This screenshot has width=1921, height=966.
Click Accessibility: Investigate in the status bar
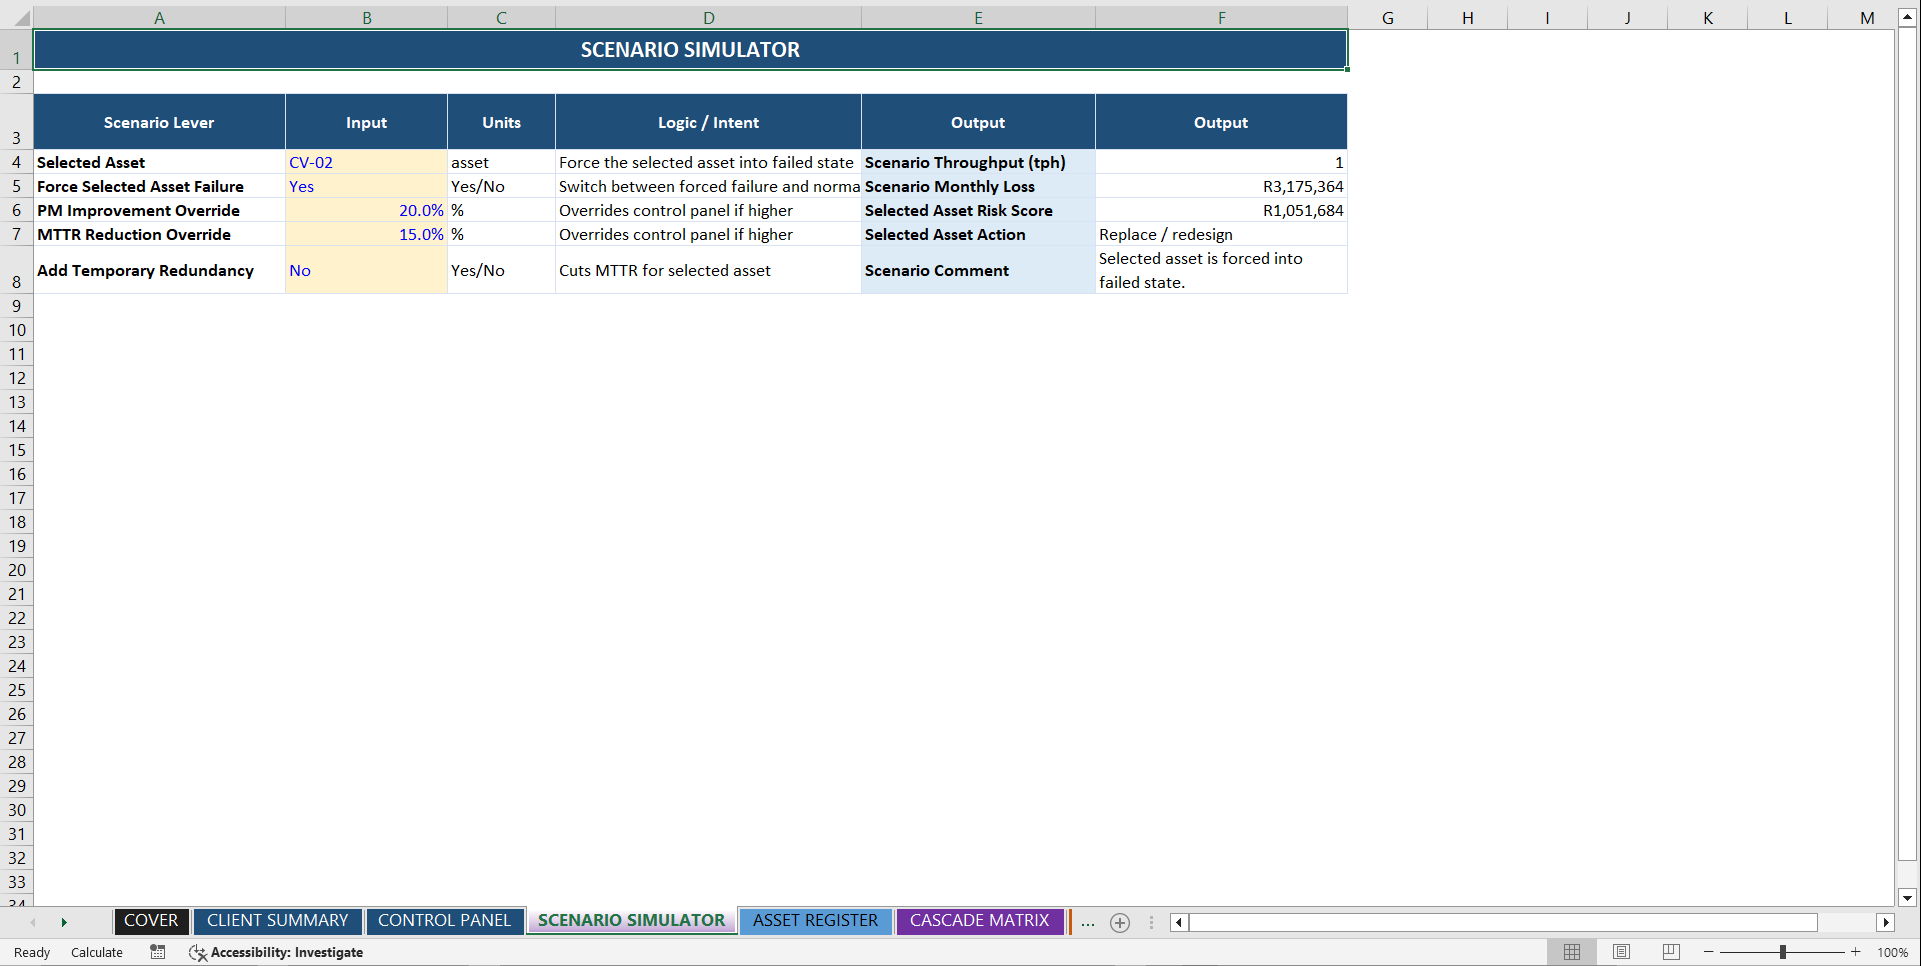(x=276, y=952)
